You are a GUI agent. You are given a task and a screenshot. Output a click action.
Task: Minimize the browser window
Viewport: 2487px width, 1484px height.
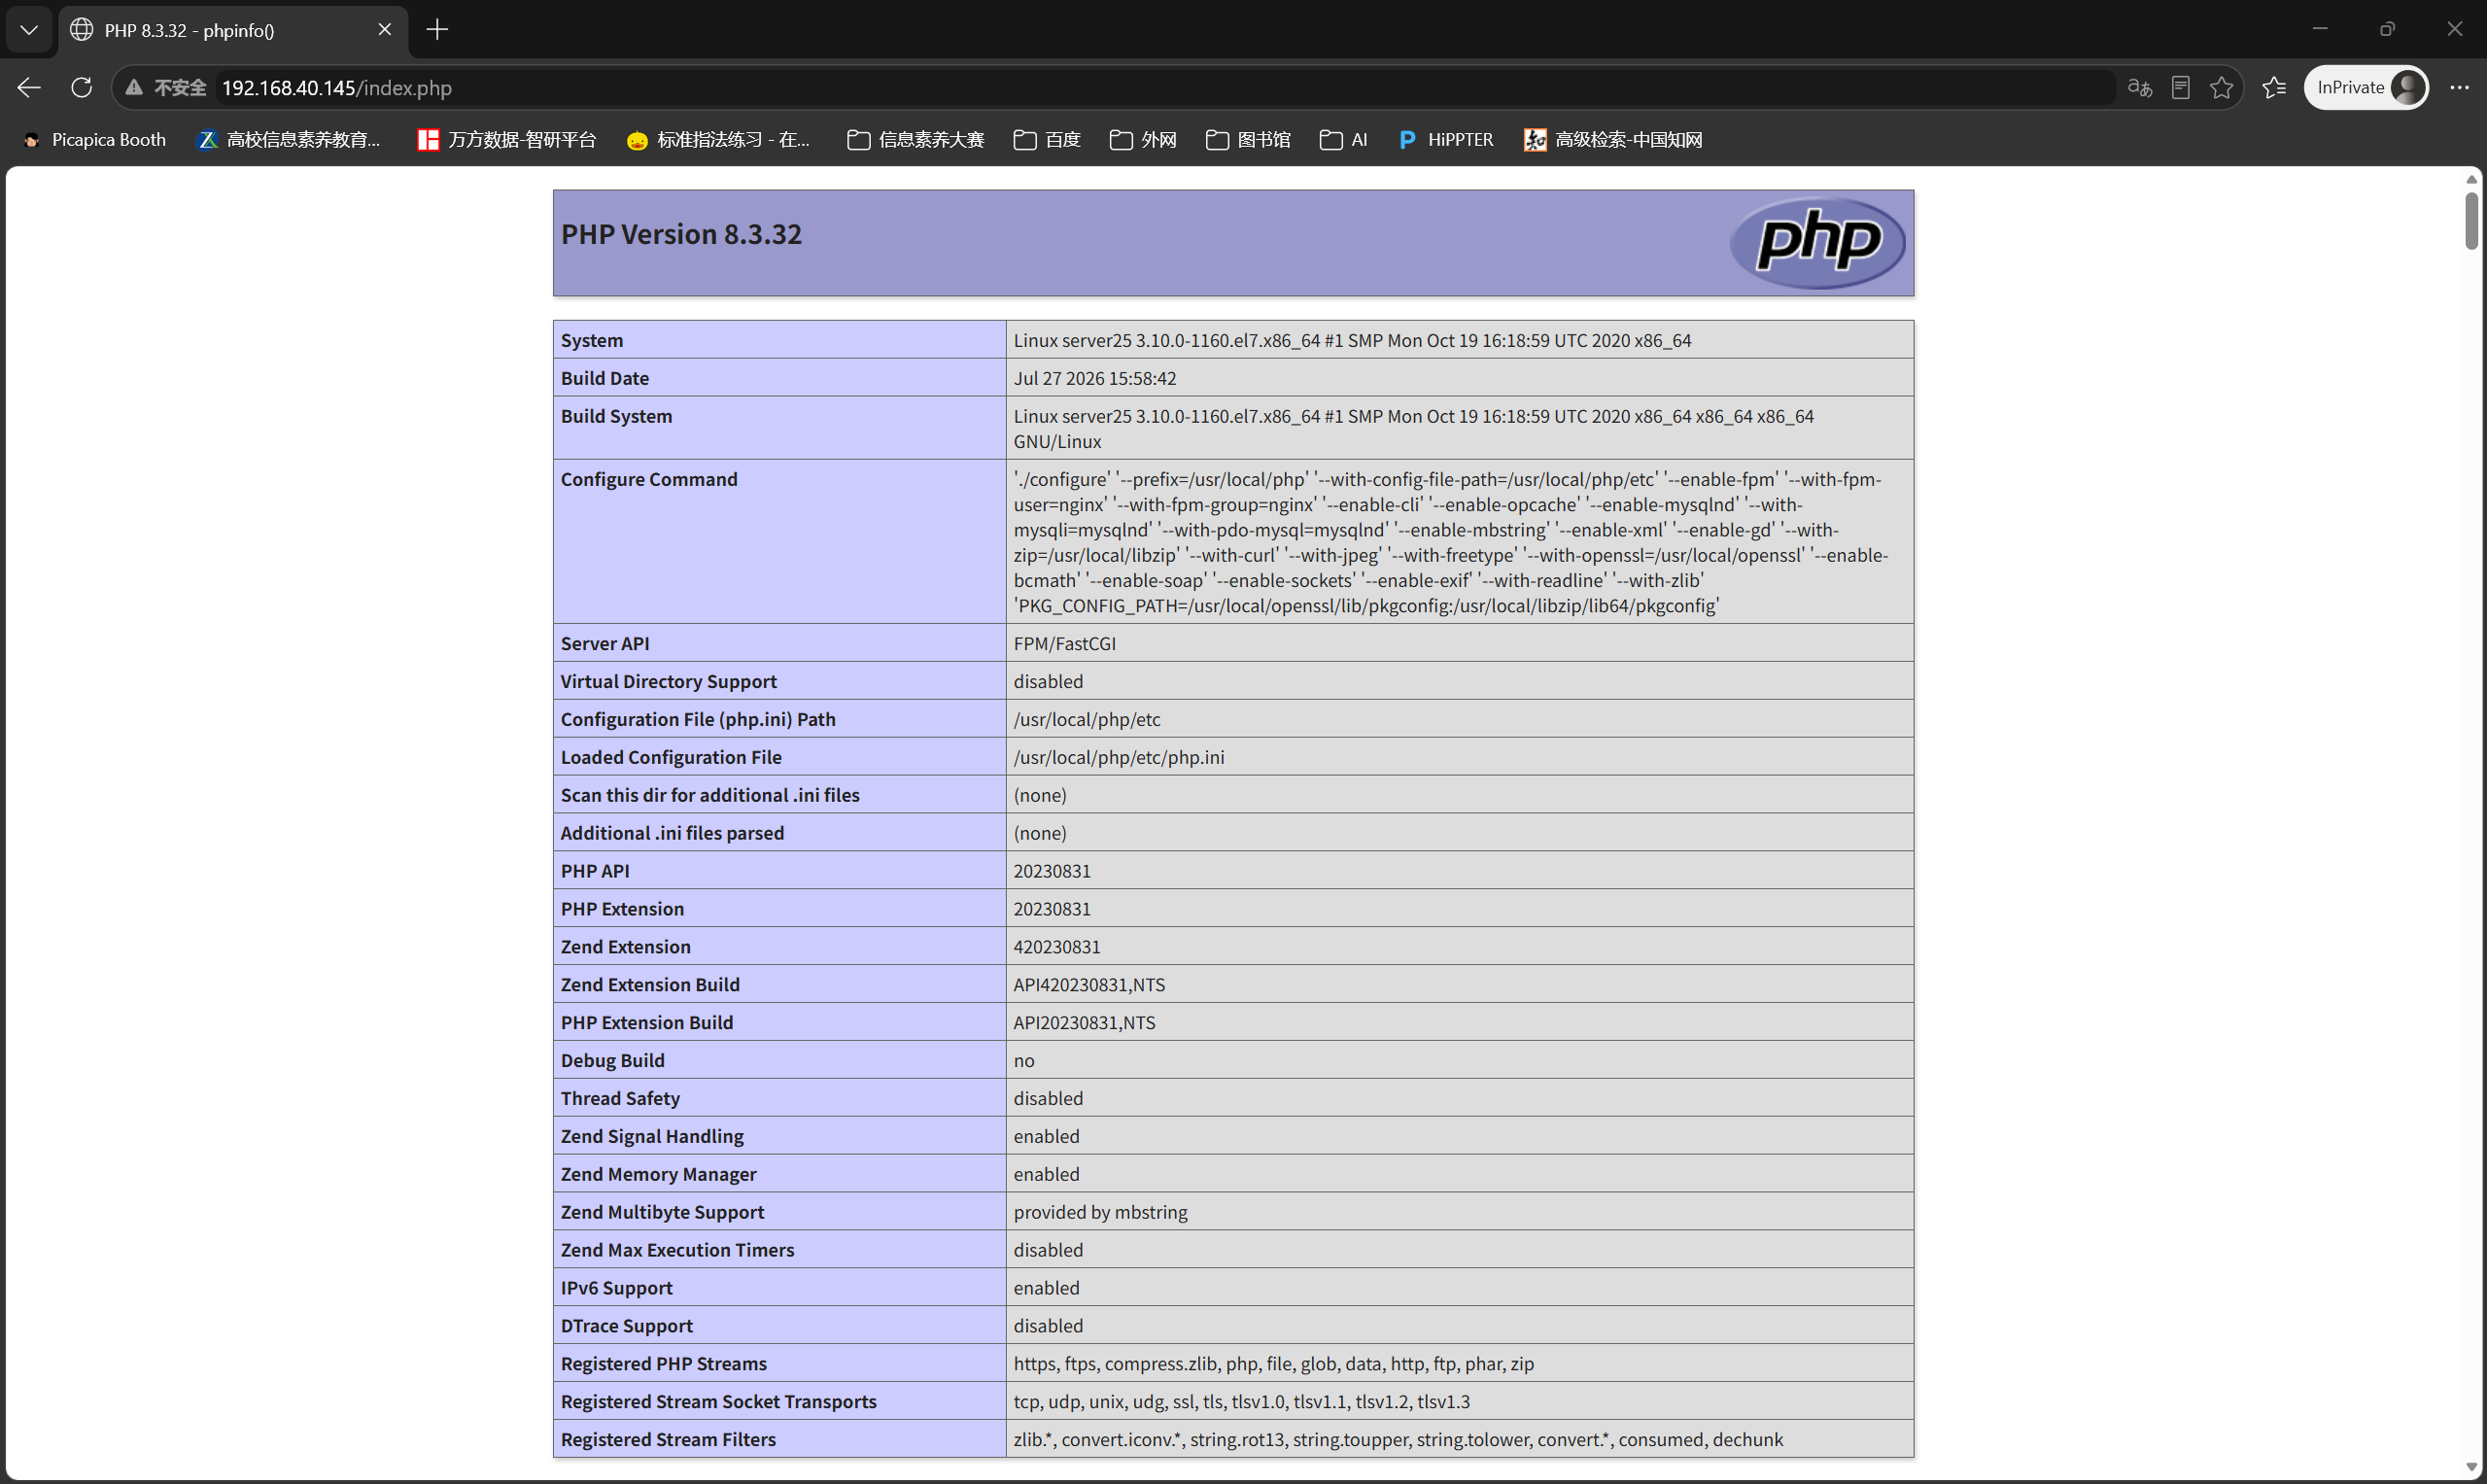tap(2320, 29)
